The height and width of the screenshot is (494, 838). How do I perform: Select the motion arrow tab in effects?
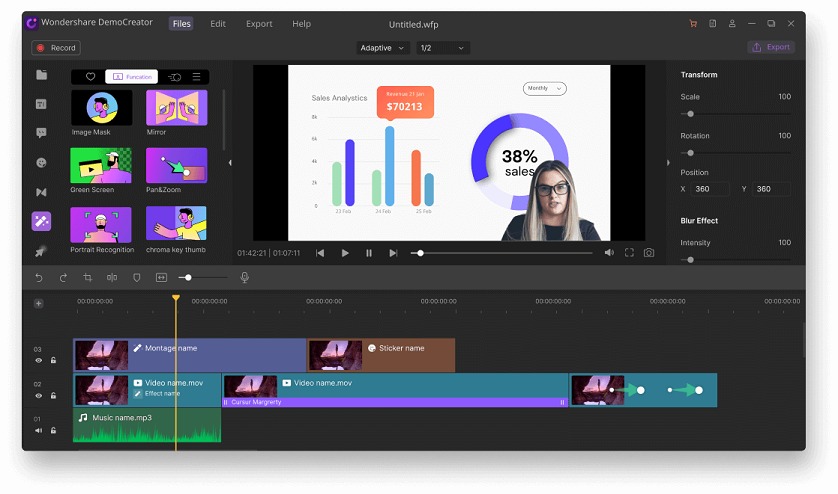tap(174, 77)
